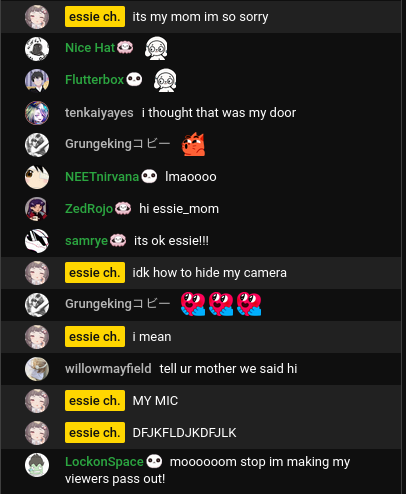The height and width of the screenshot is (494, 406).
Task: Click the pink badge next to ZedRojo
Action: point(123,209)
